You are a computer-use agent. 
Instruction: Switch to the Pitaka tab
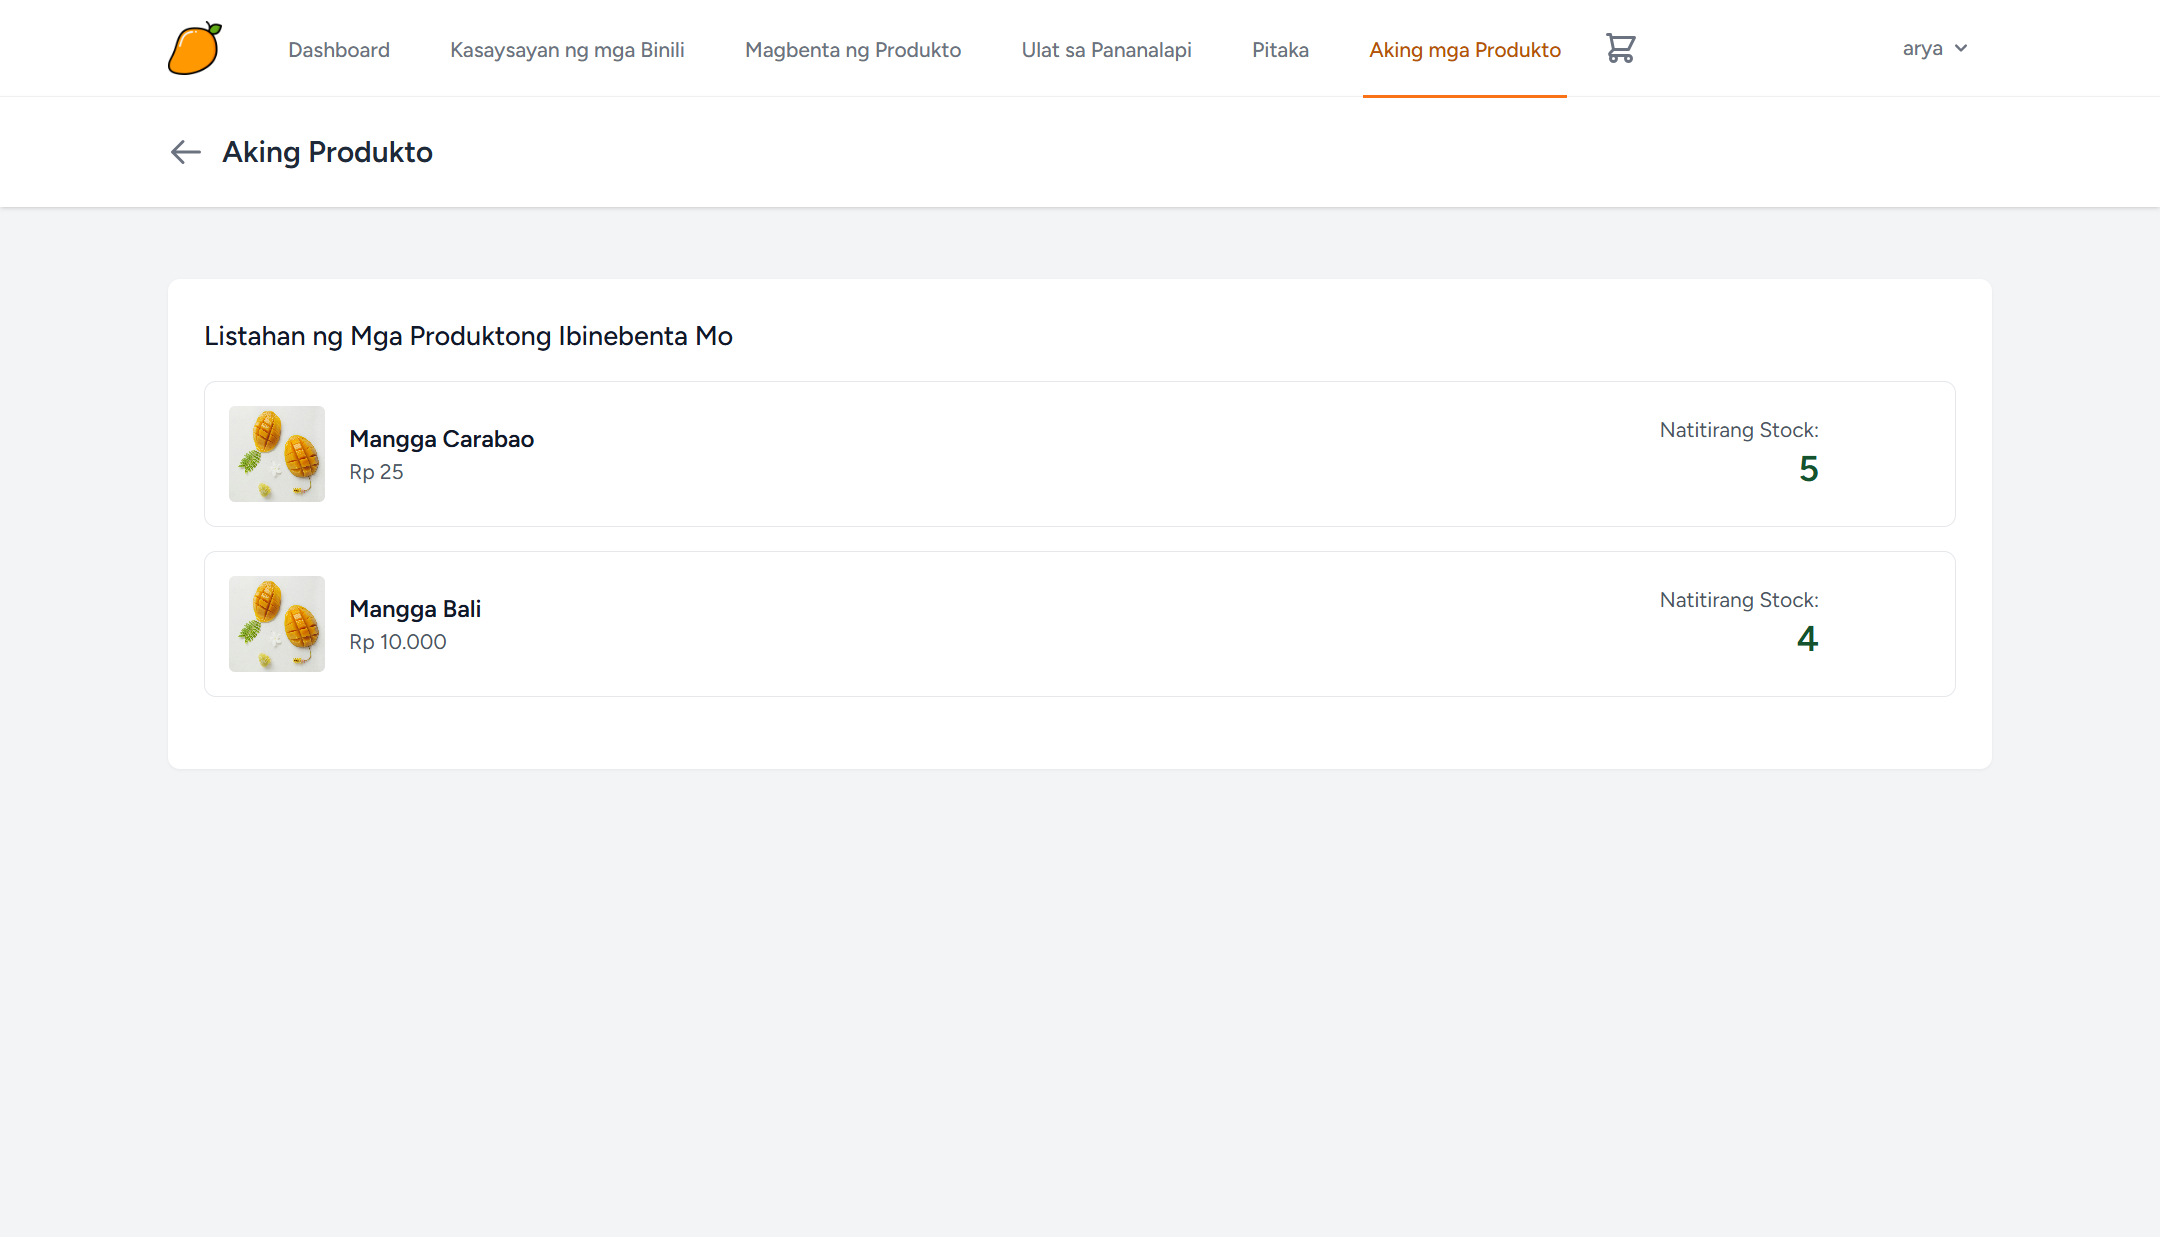tap(1280, 50)
